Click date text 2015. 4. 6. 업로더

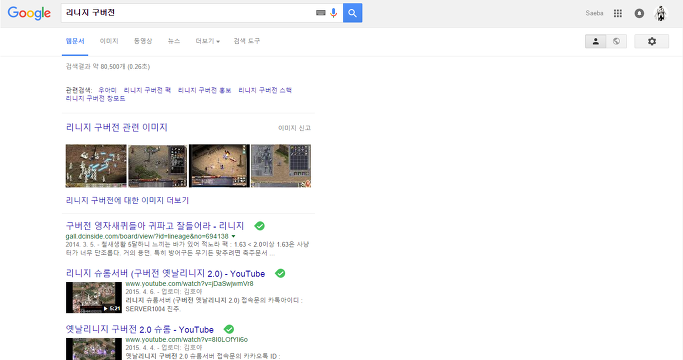164,292
